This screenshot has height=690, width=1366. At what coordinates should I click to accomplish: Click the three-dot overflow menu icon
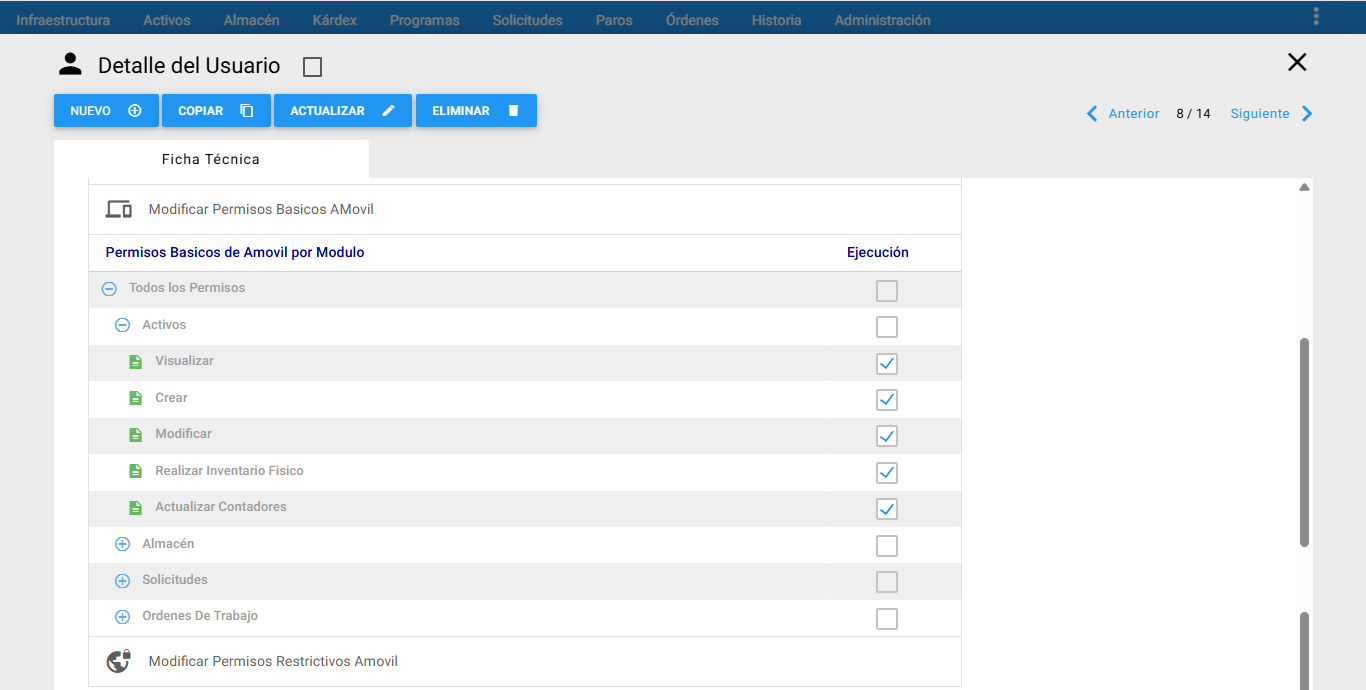pyautogui.click(x=1316, y=16)
